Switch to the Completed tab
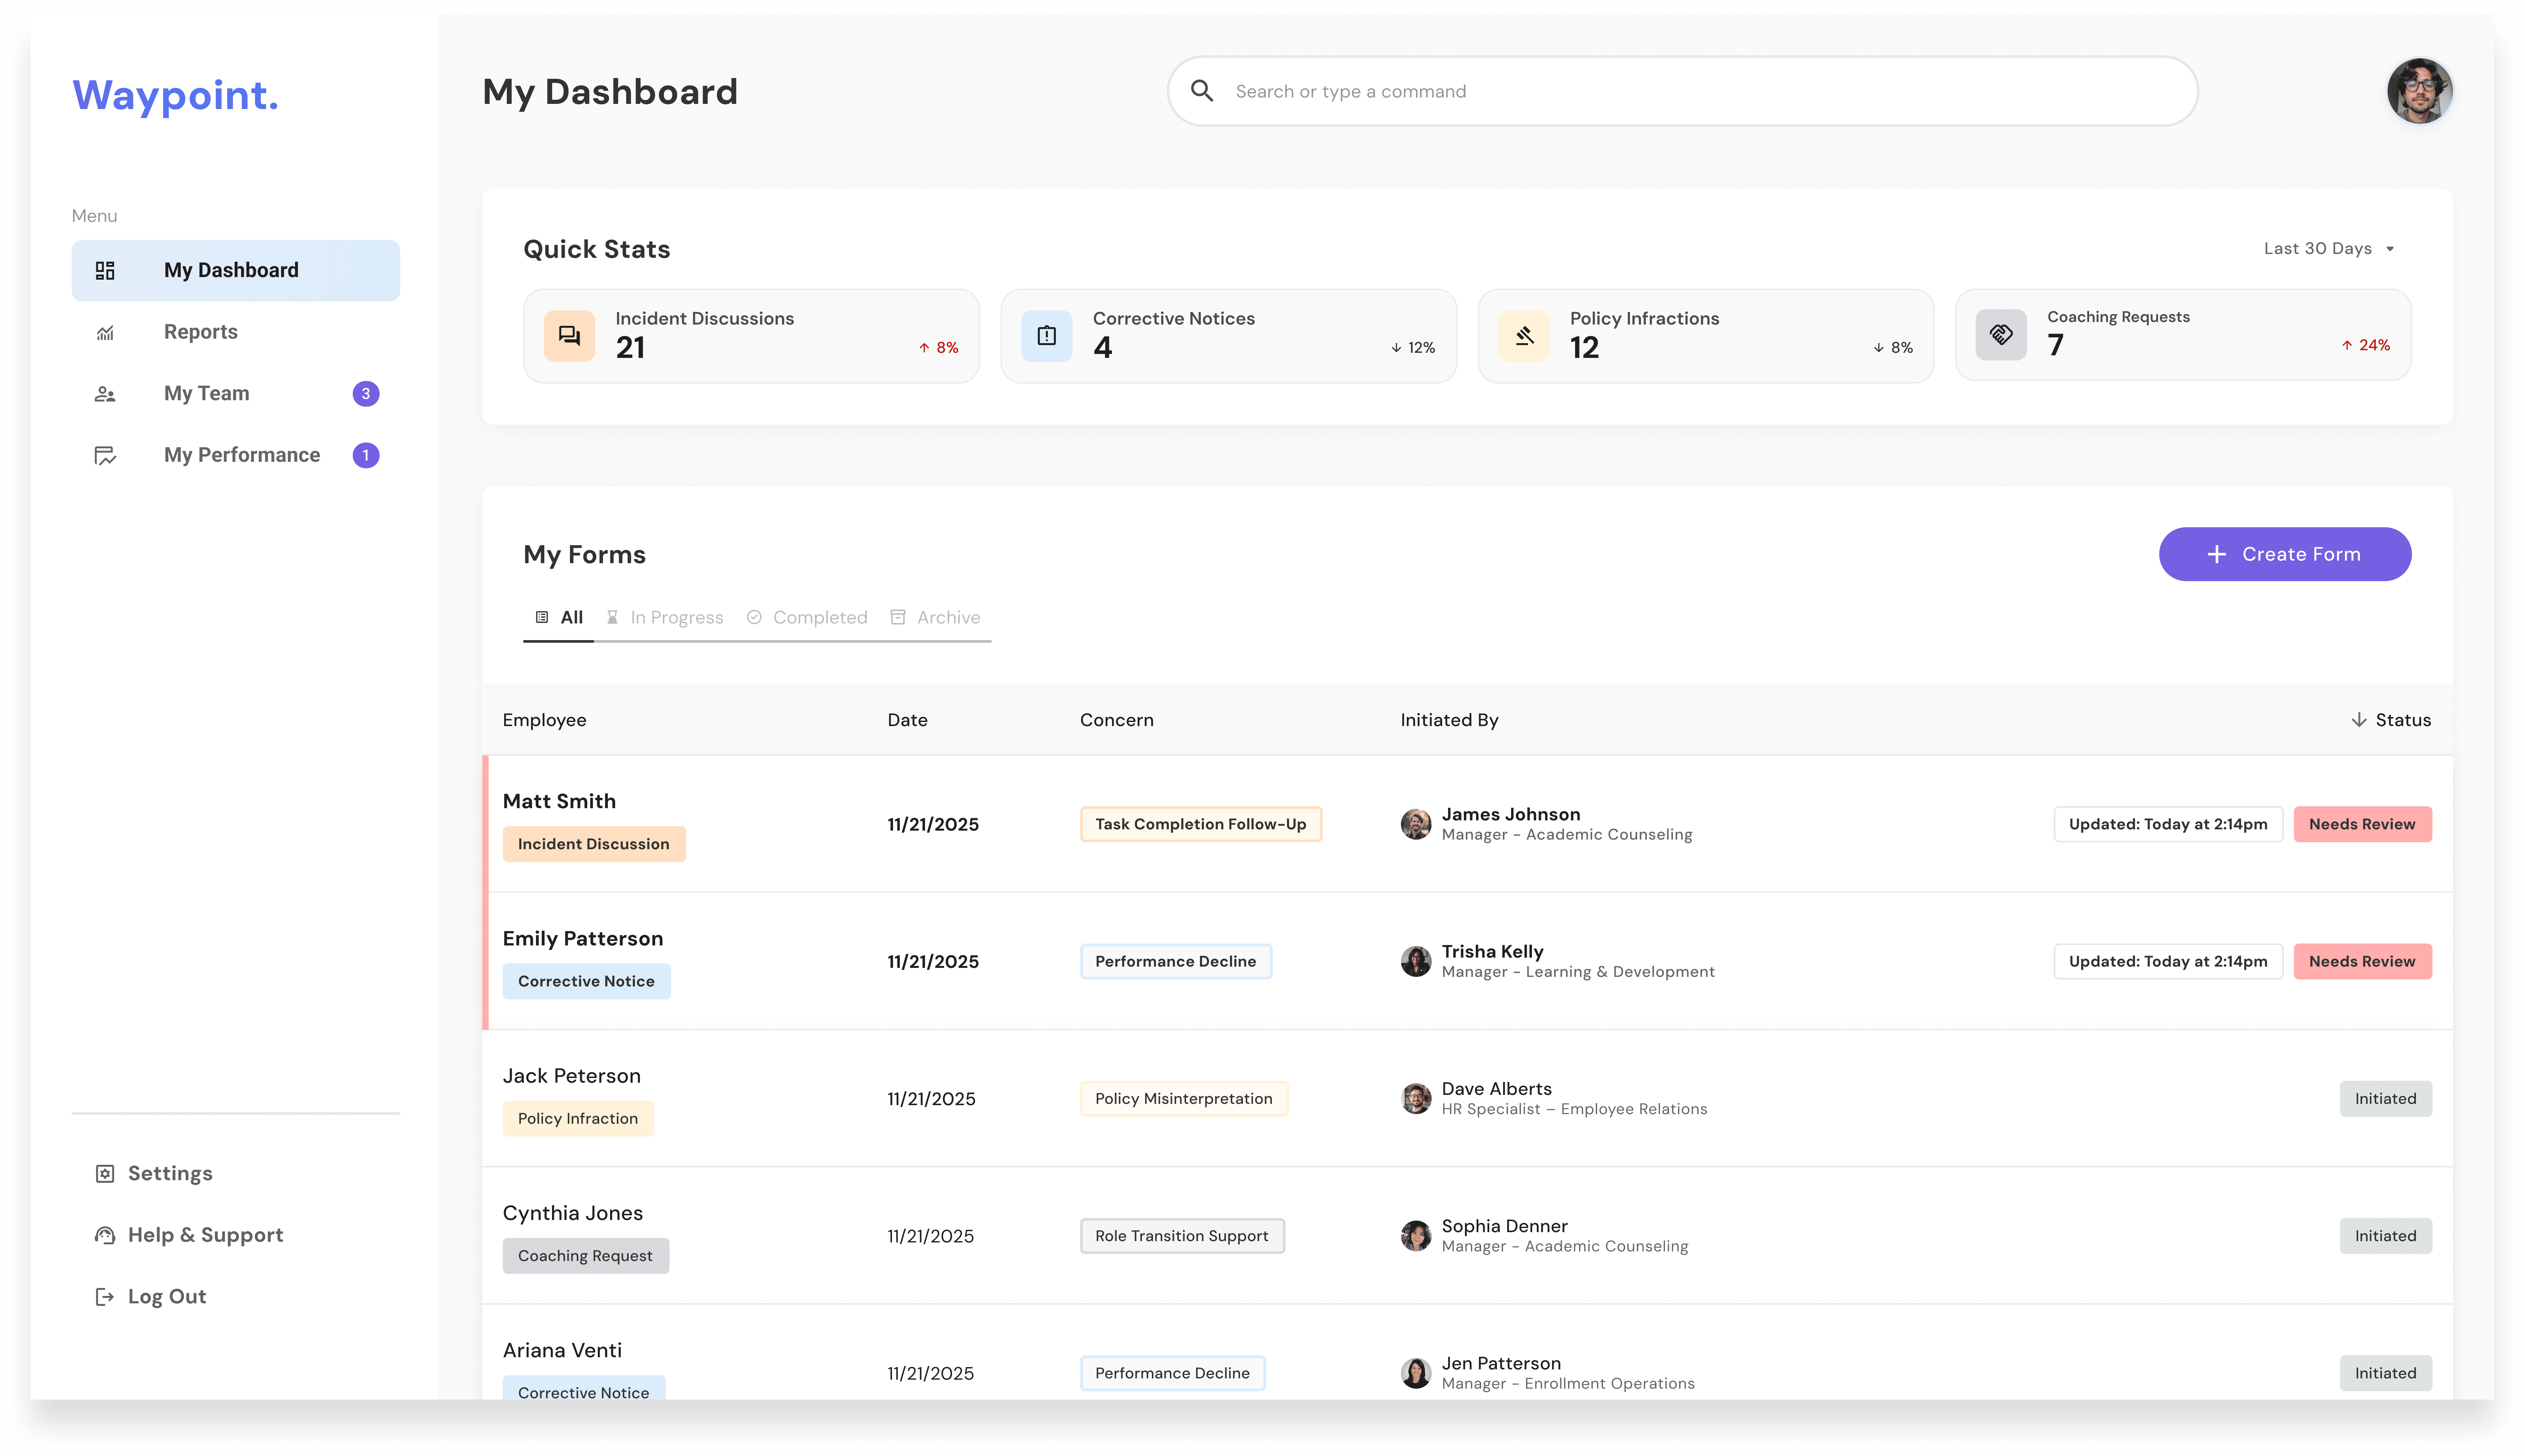Screen dimensions: 2525x1456 [x=808, y=617]
